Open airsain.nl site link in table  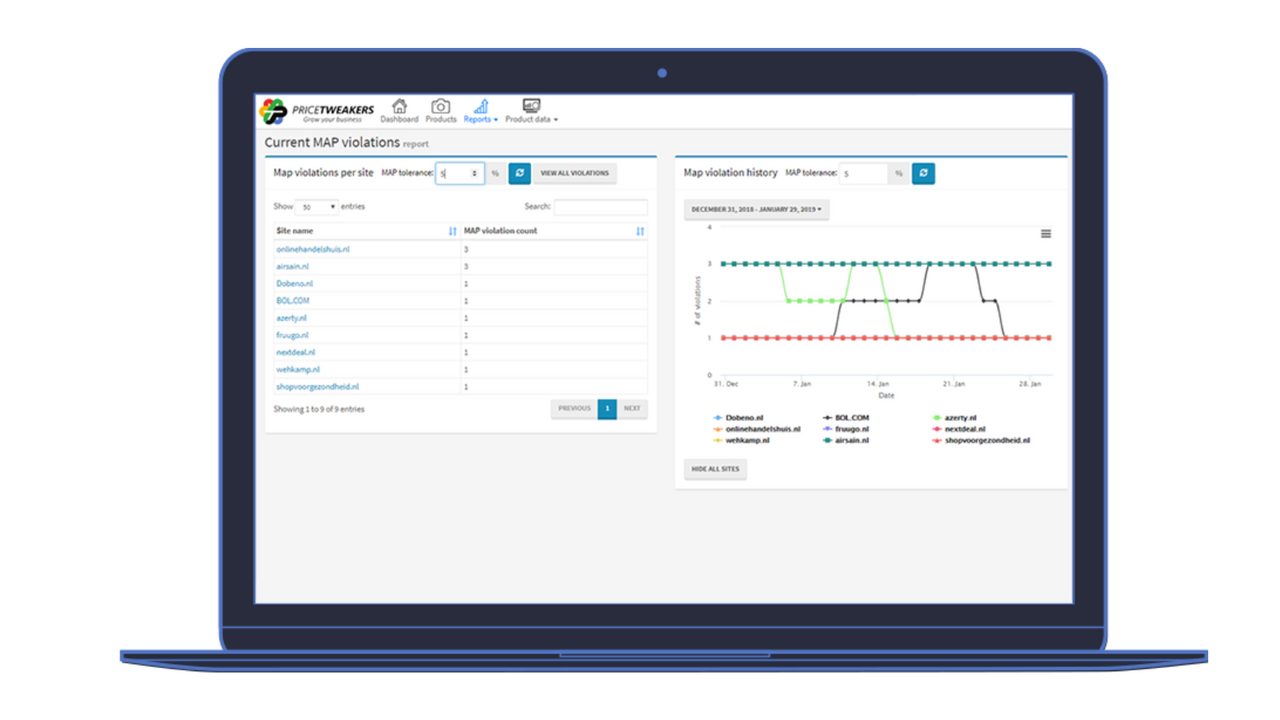coord(293,266)
